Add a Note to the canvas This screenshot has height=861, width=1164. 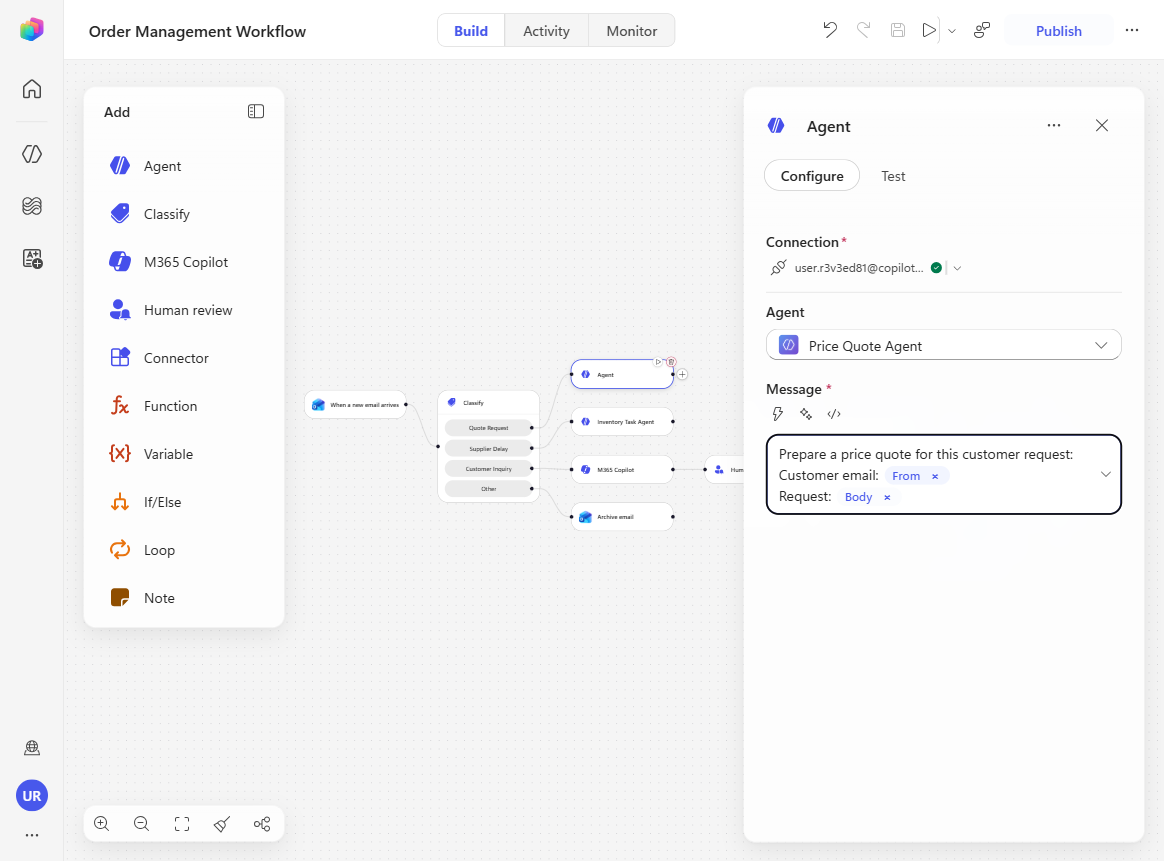pos(184,598)
